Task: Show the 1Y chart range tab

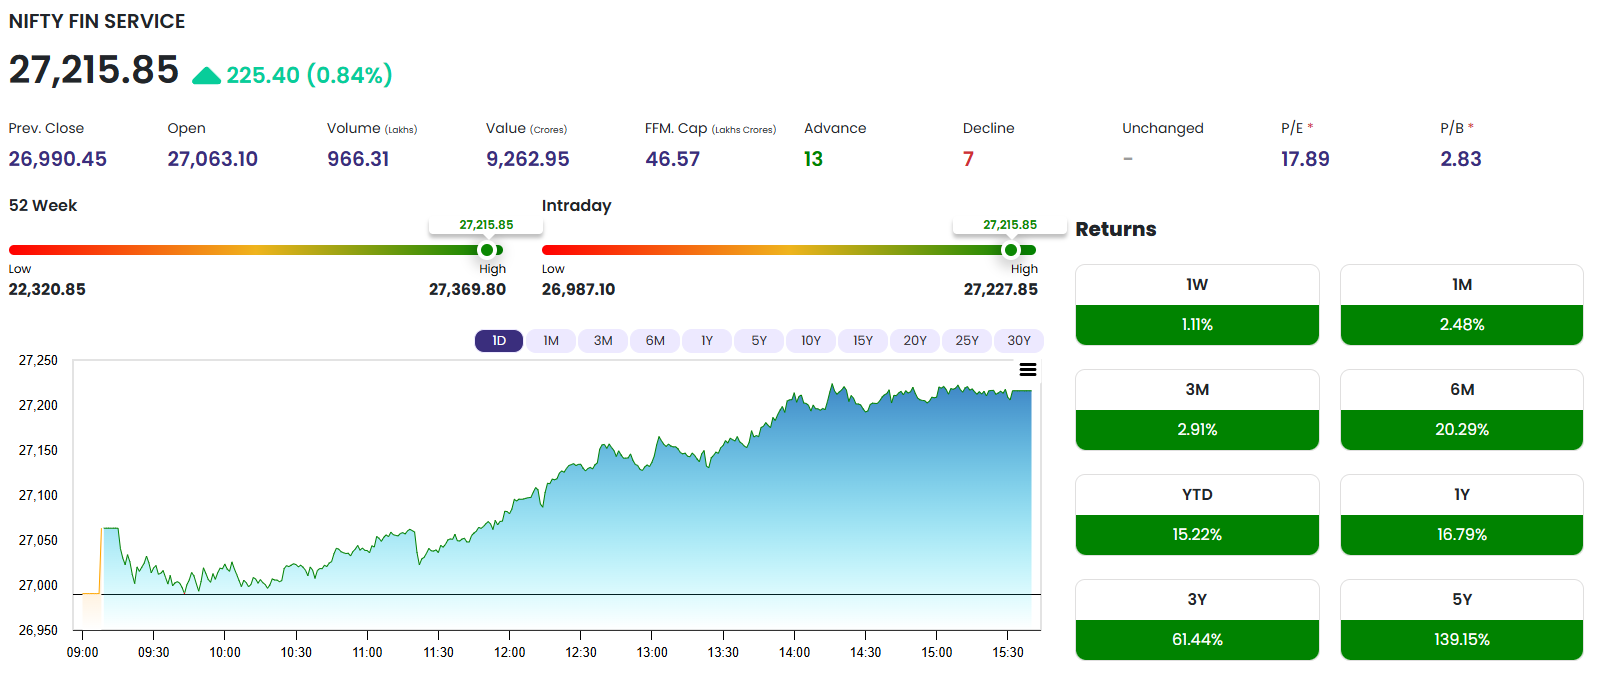Action: coord(707,341)
